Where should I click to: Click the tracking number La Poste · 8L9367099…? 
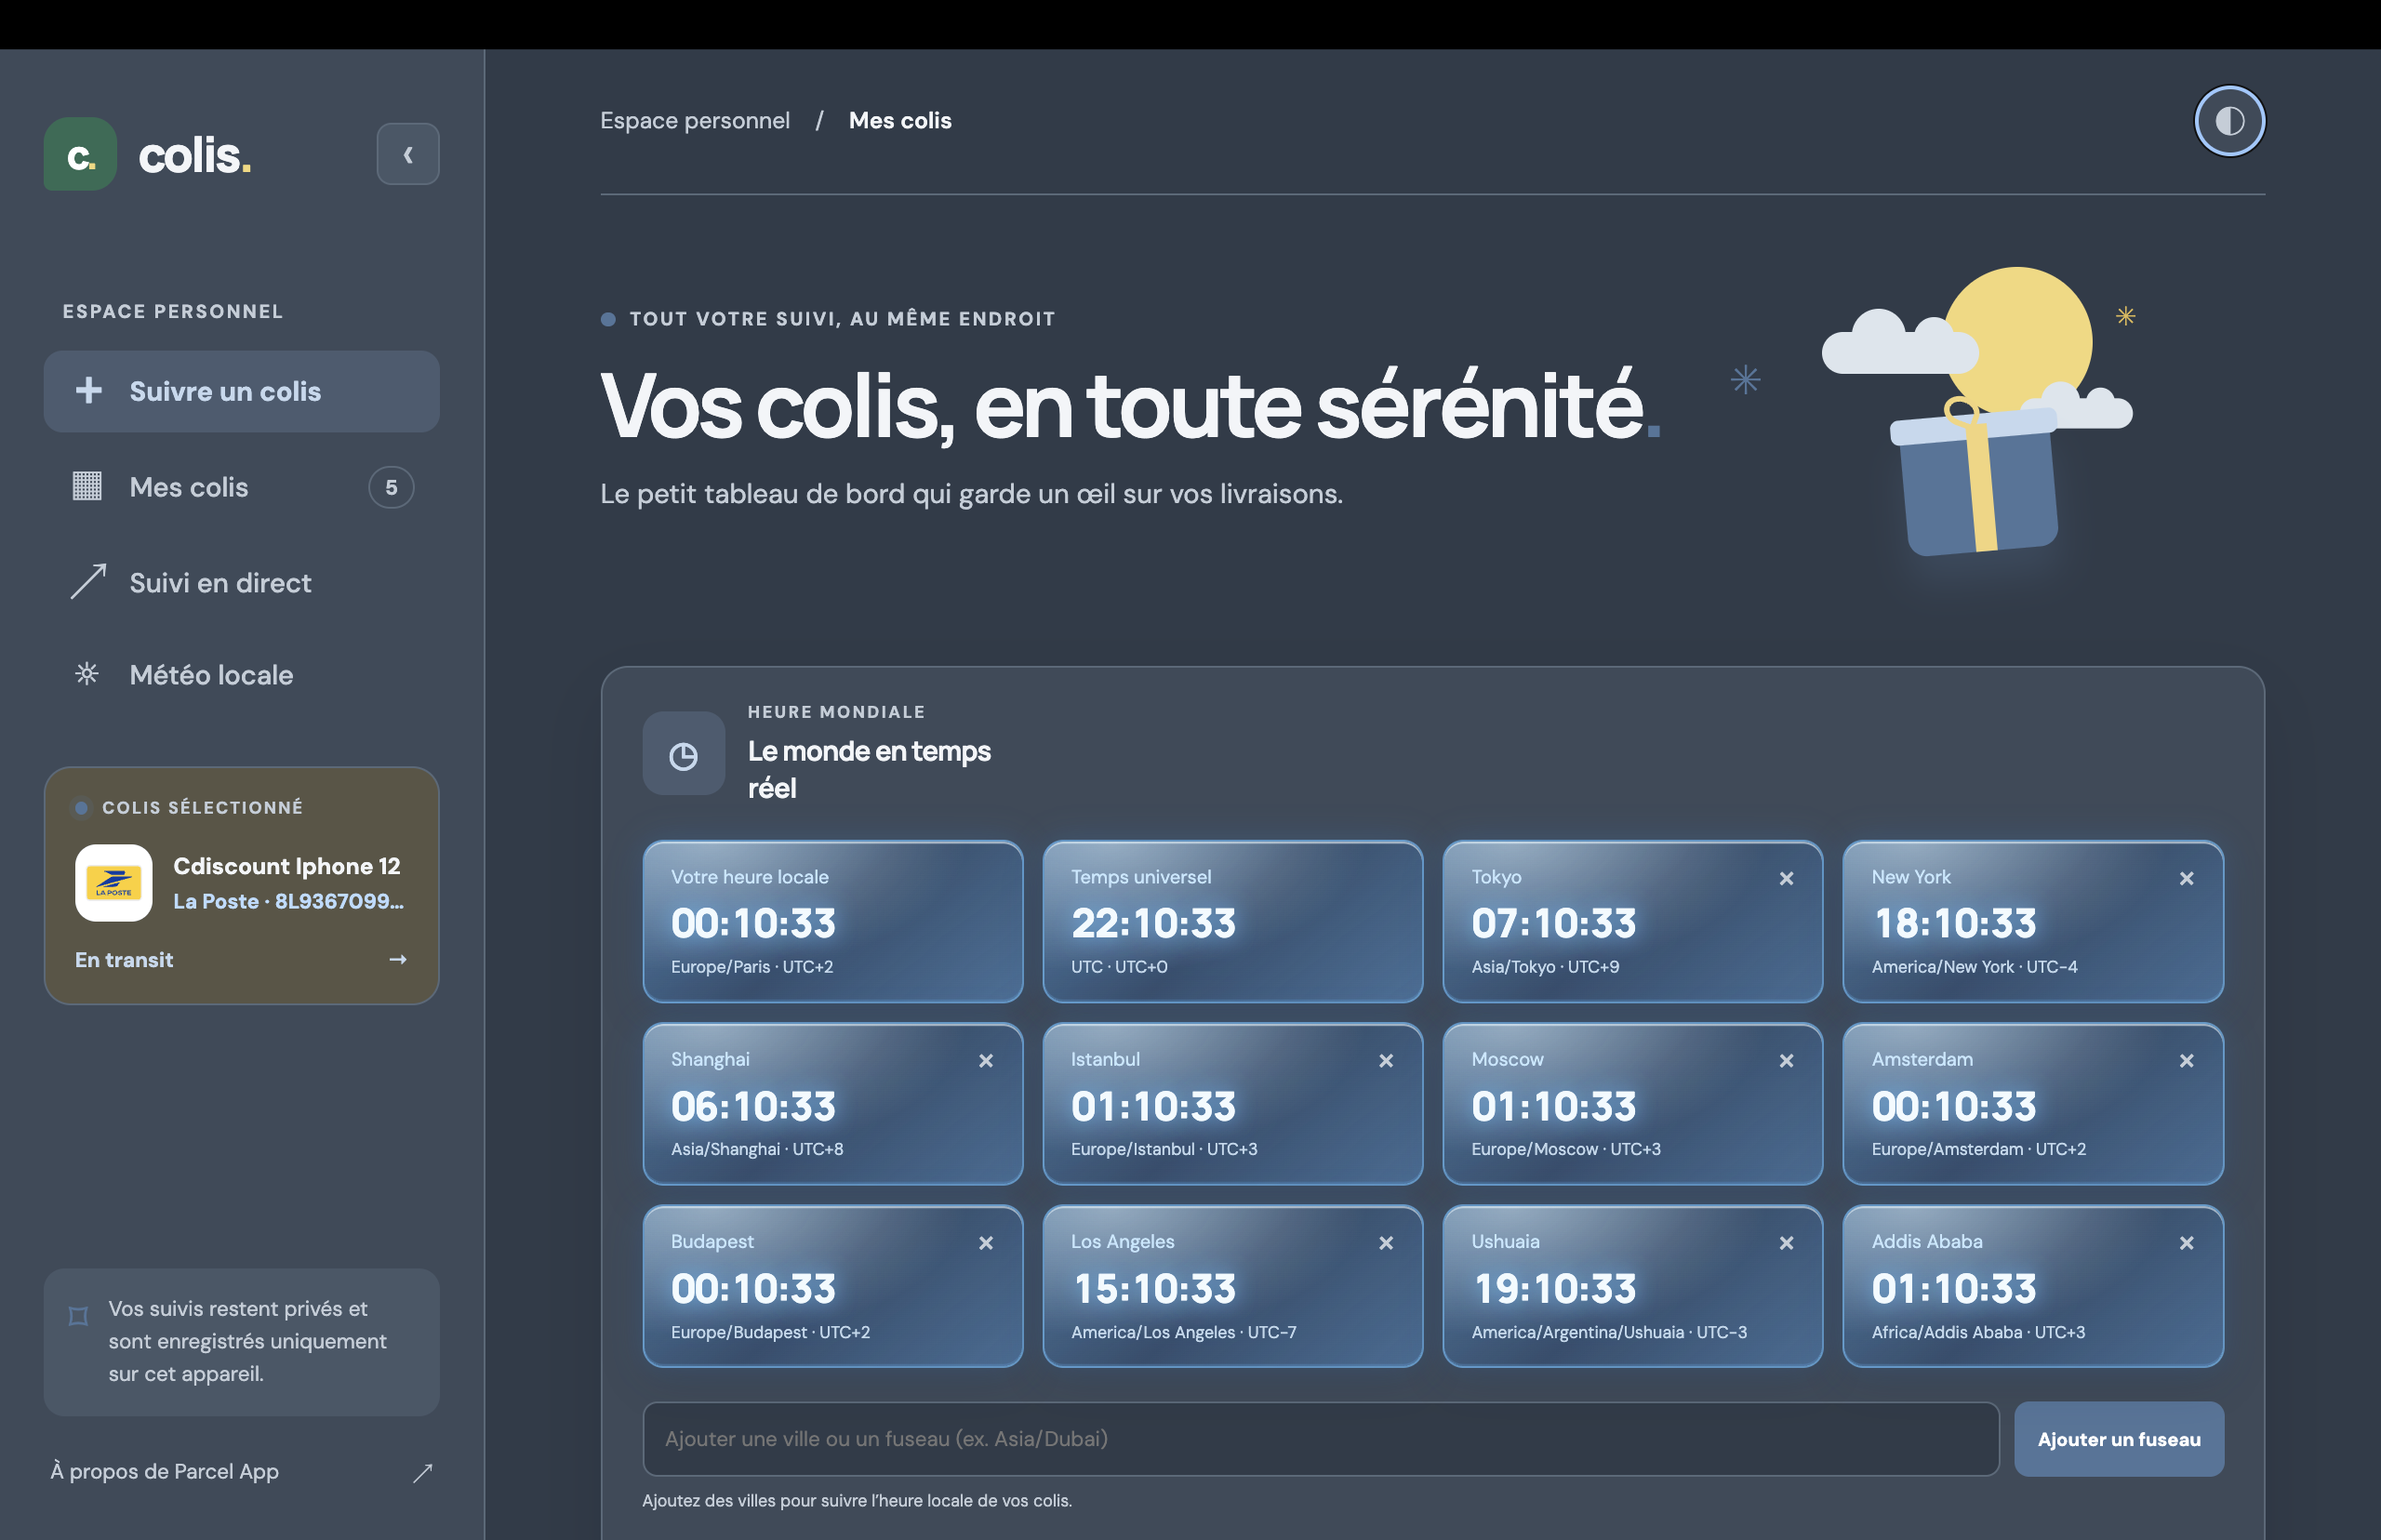(289, 901)
